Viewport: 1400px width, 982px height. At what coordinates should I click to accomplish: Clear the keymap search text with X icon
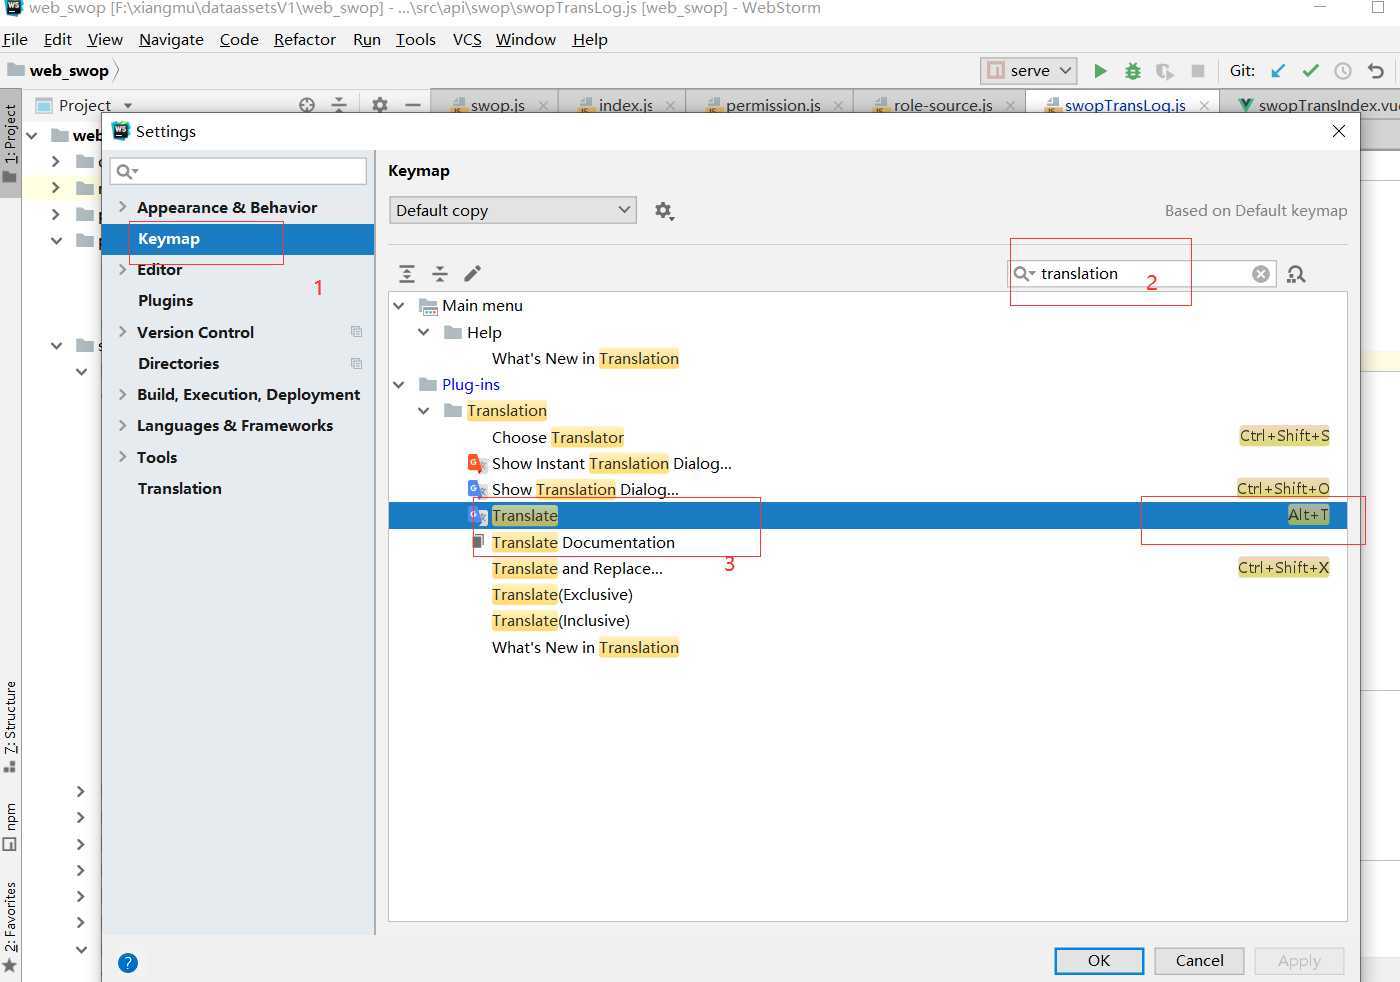click(x=1261, y=274)
